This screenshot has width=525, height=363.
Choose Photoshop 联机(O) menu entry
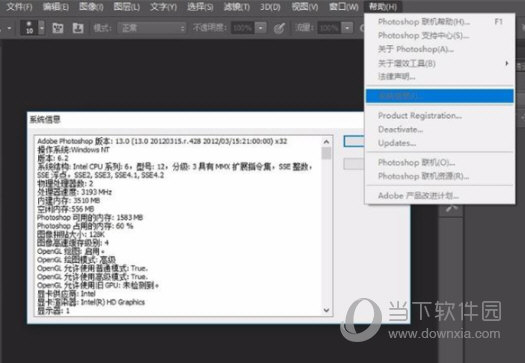pos(440,162)
